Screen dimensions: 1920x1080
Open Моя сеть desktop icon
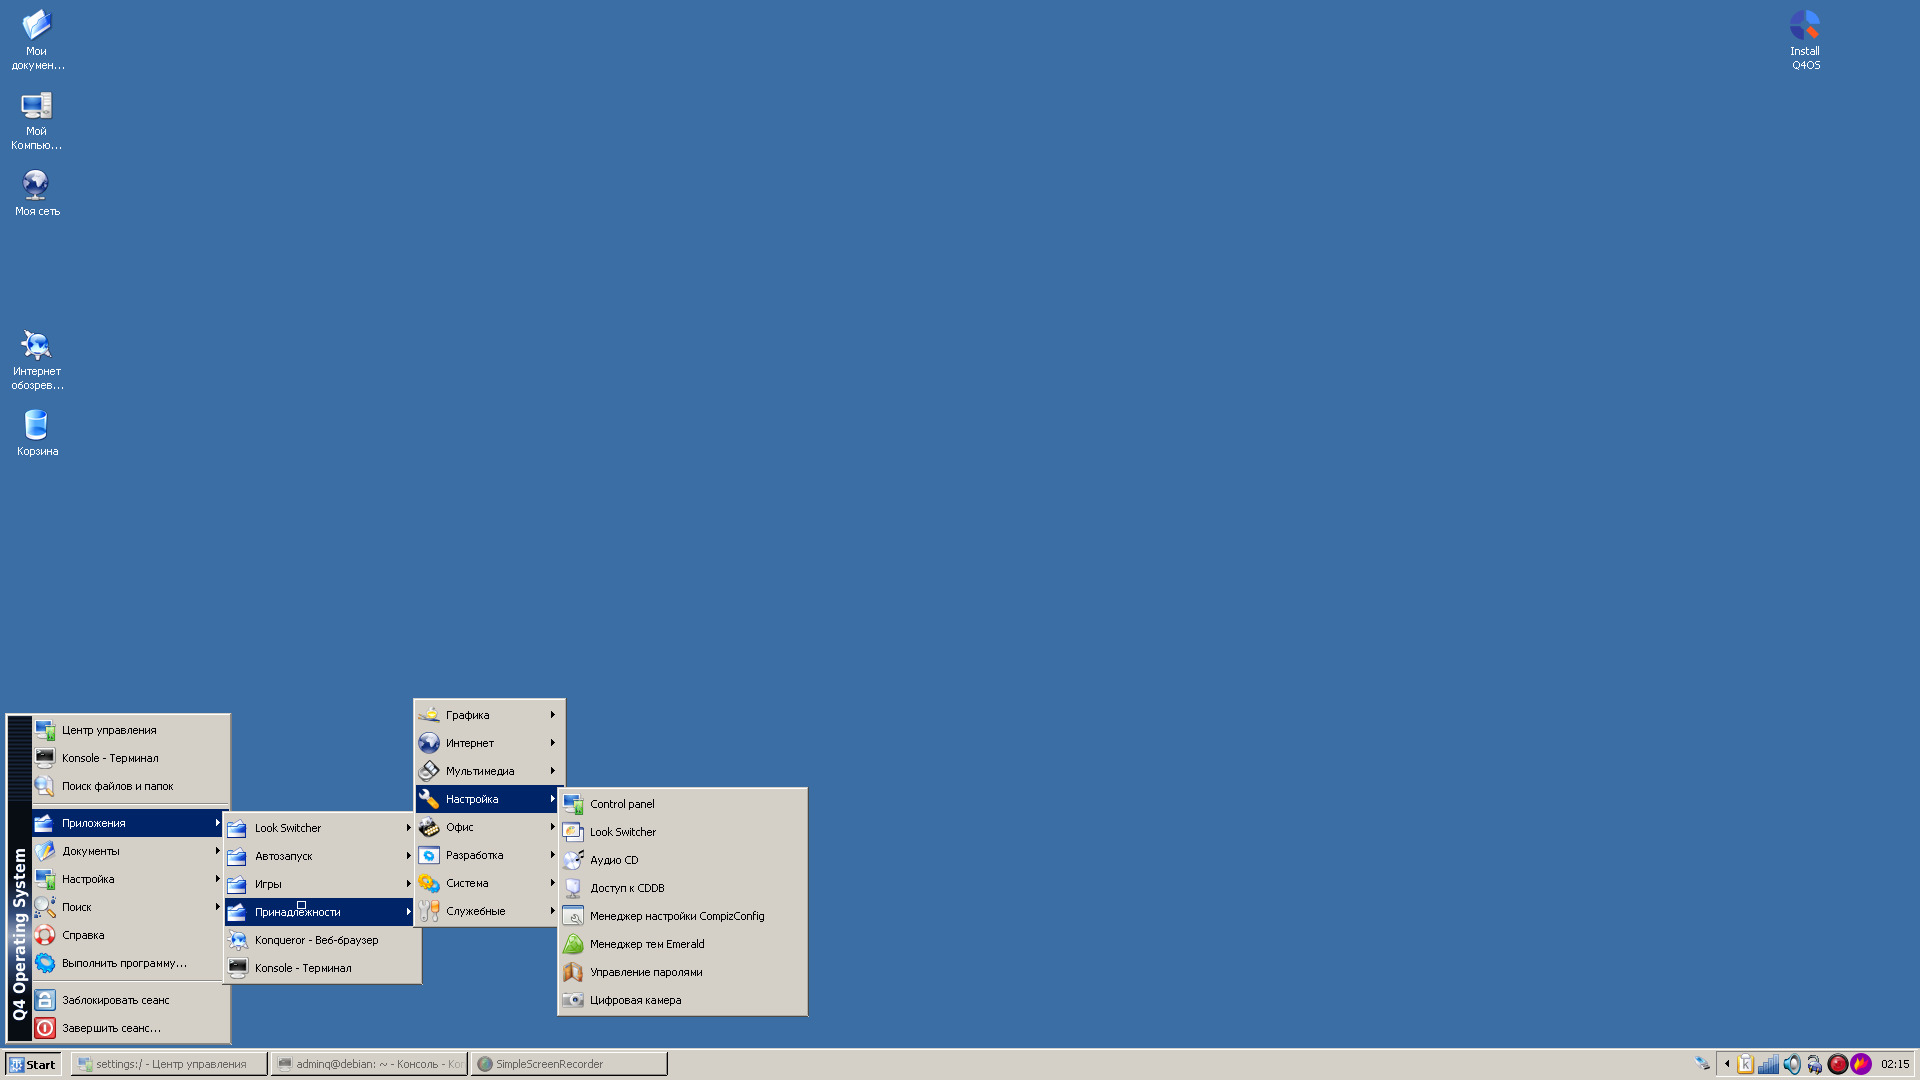pos(37,192)
